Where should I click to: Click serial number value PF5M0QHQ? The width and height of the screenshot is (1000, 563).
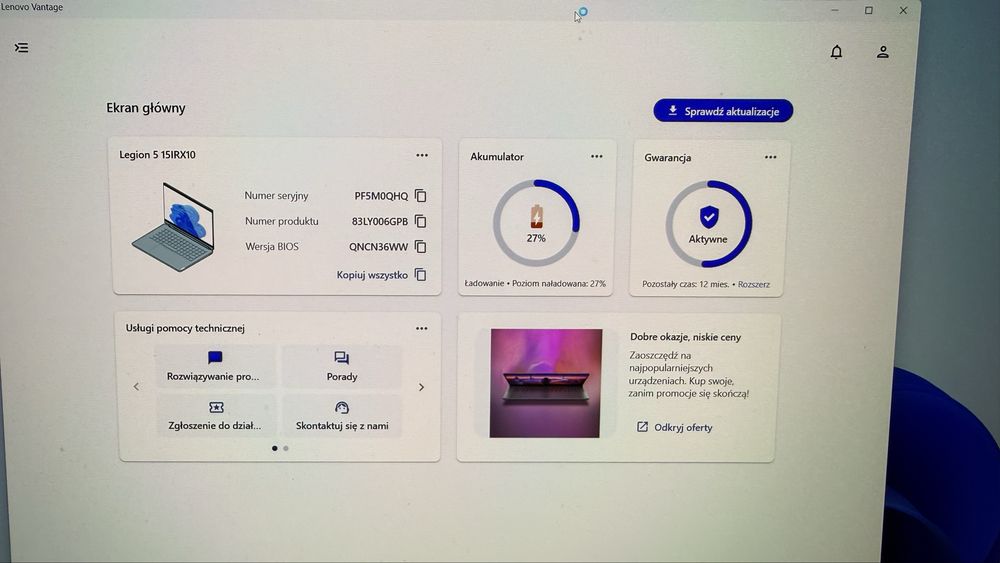click(381, 196)
